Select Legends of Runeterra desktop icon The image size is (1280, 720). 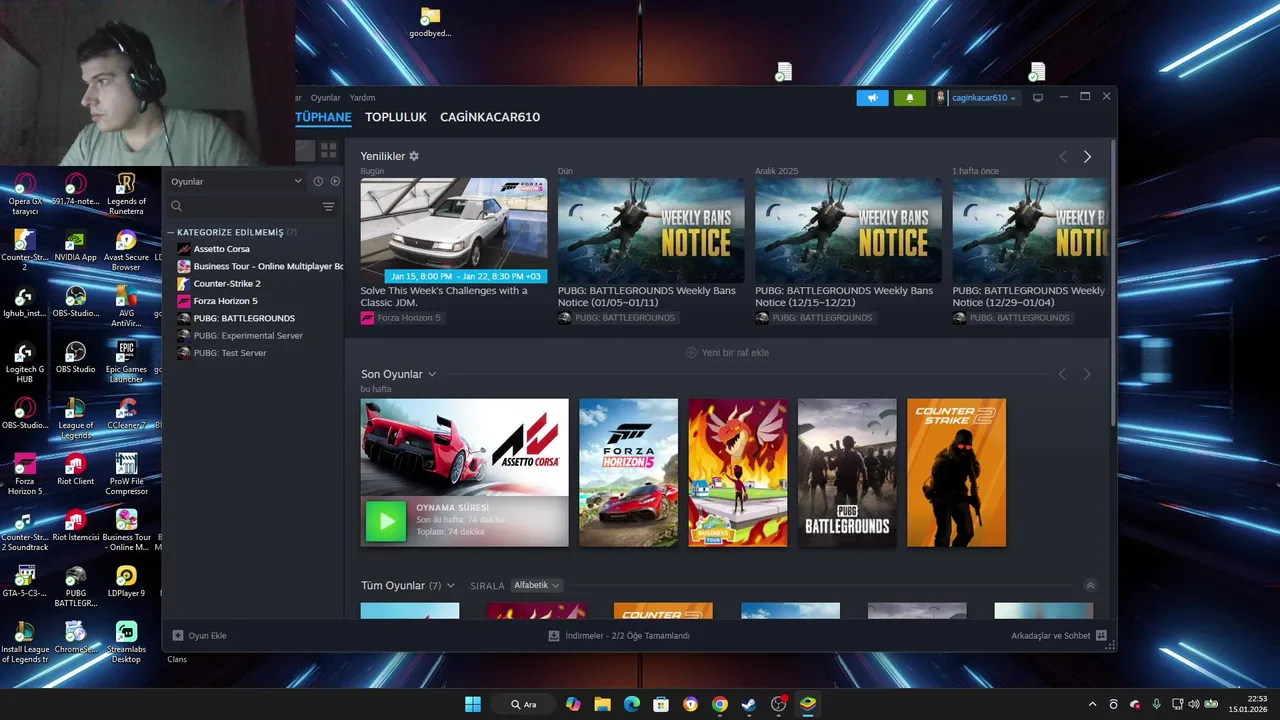pos(126,194)
